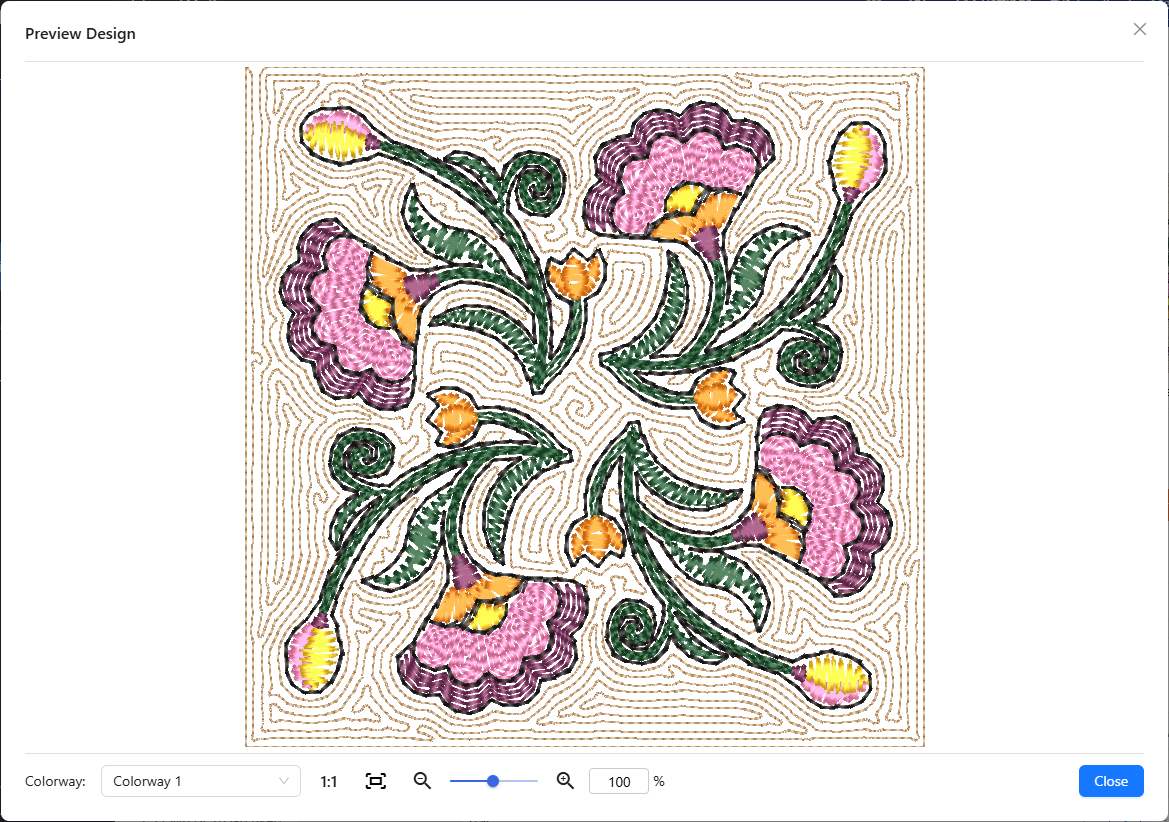1169x822 pixels.
Task: Click the fit-to-window icon
Action: click(x=376, y=781)
